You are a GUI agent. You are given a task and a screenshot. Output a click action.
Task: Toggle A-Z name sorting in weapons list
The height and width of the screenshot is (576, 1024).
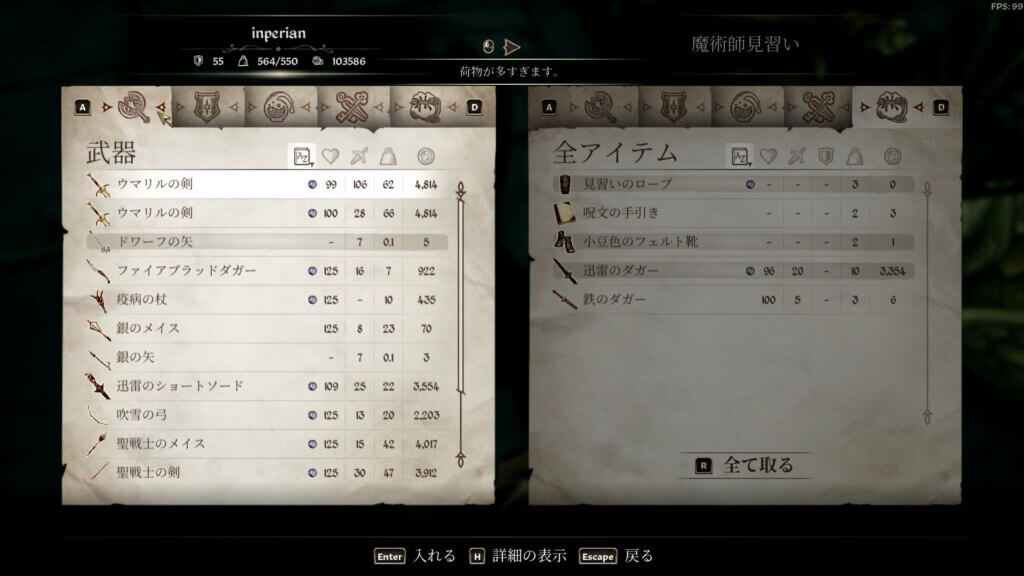(x=302, y=156)
